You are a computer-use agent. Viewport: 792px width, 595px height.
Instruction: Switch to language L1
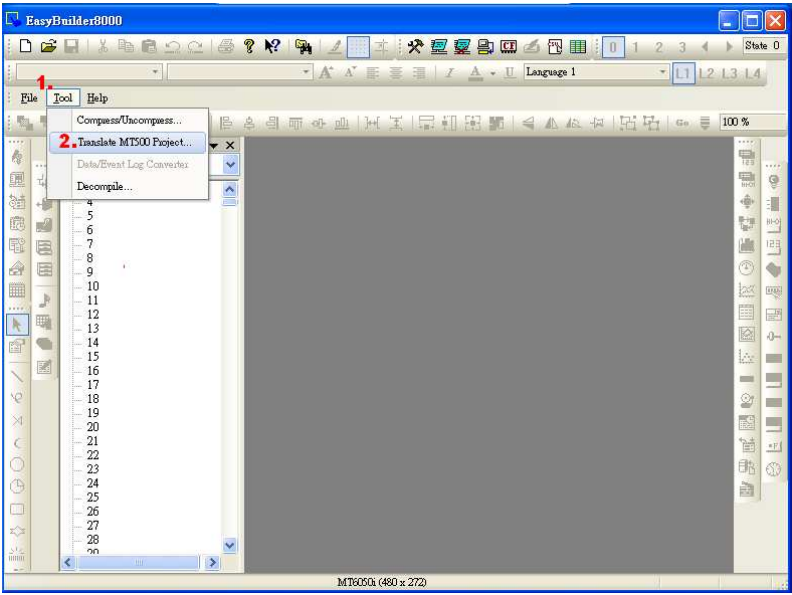683,73
